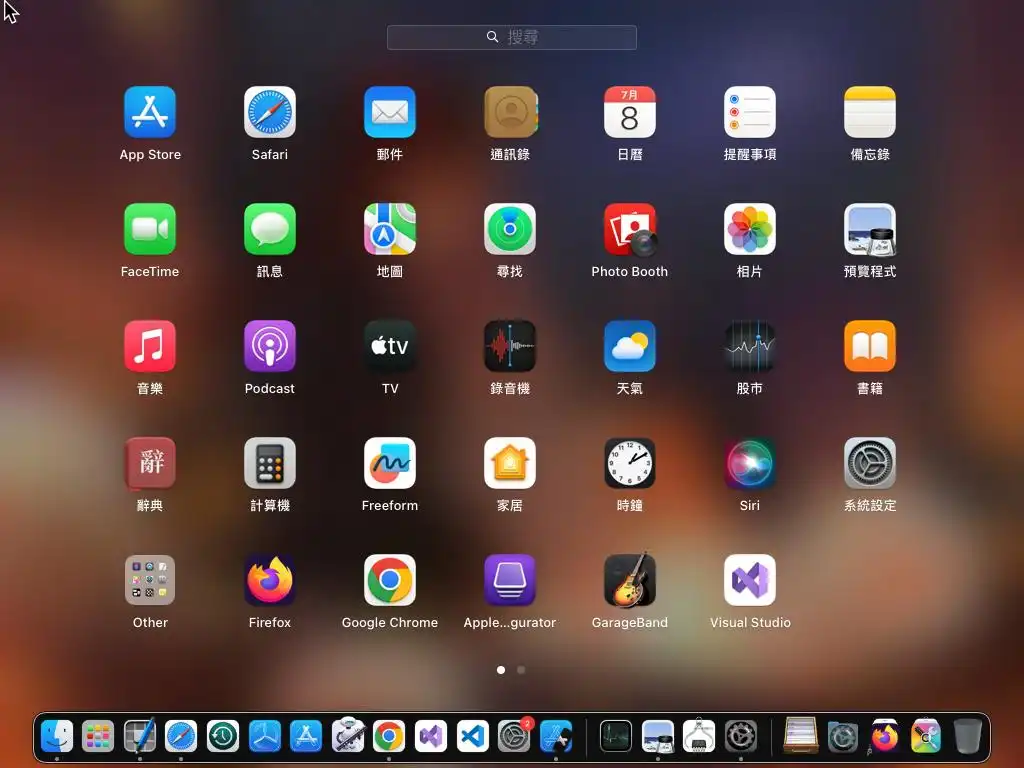Screen dimensions: 1024x768
Task: Launch the Podcast app
Action: click(x=270, y=345)
